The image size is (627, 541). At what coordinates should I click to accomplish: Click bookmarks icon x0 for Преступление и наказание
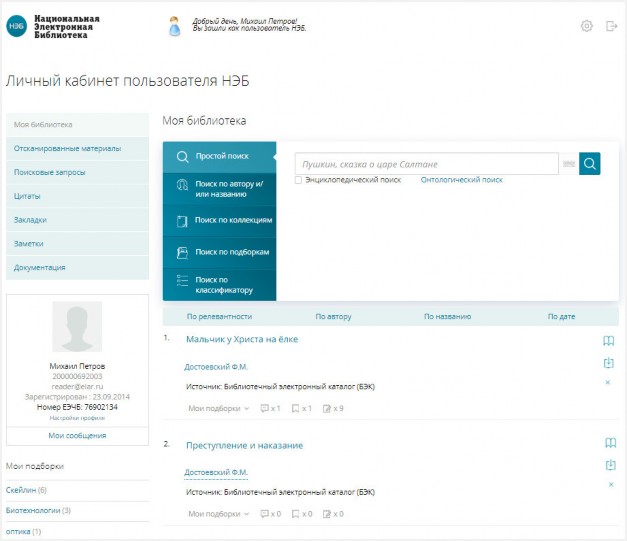(296, 514)
